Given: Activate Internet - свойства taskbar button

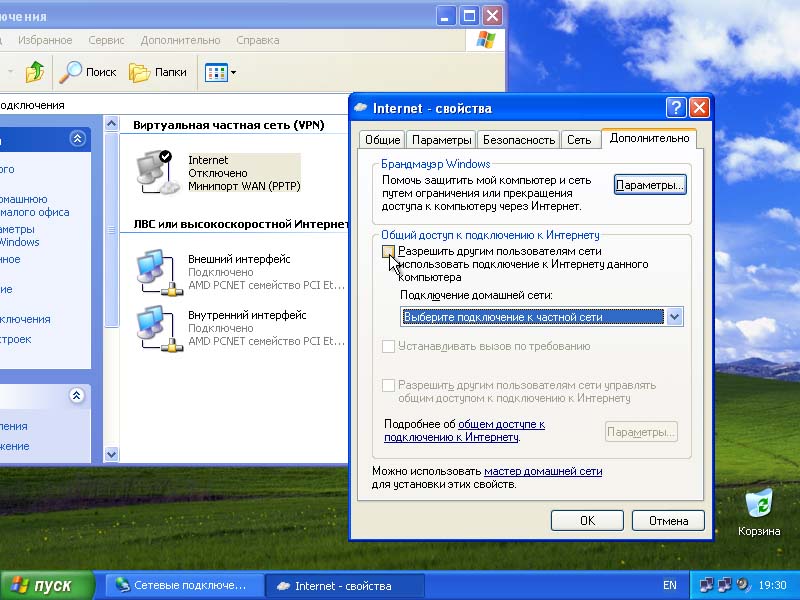Looking at the screenshot, I should pos(345,586).
